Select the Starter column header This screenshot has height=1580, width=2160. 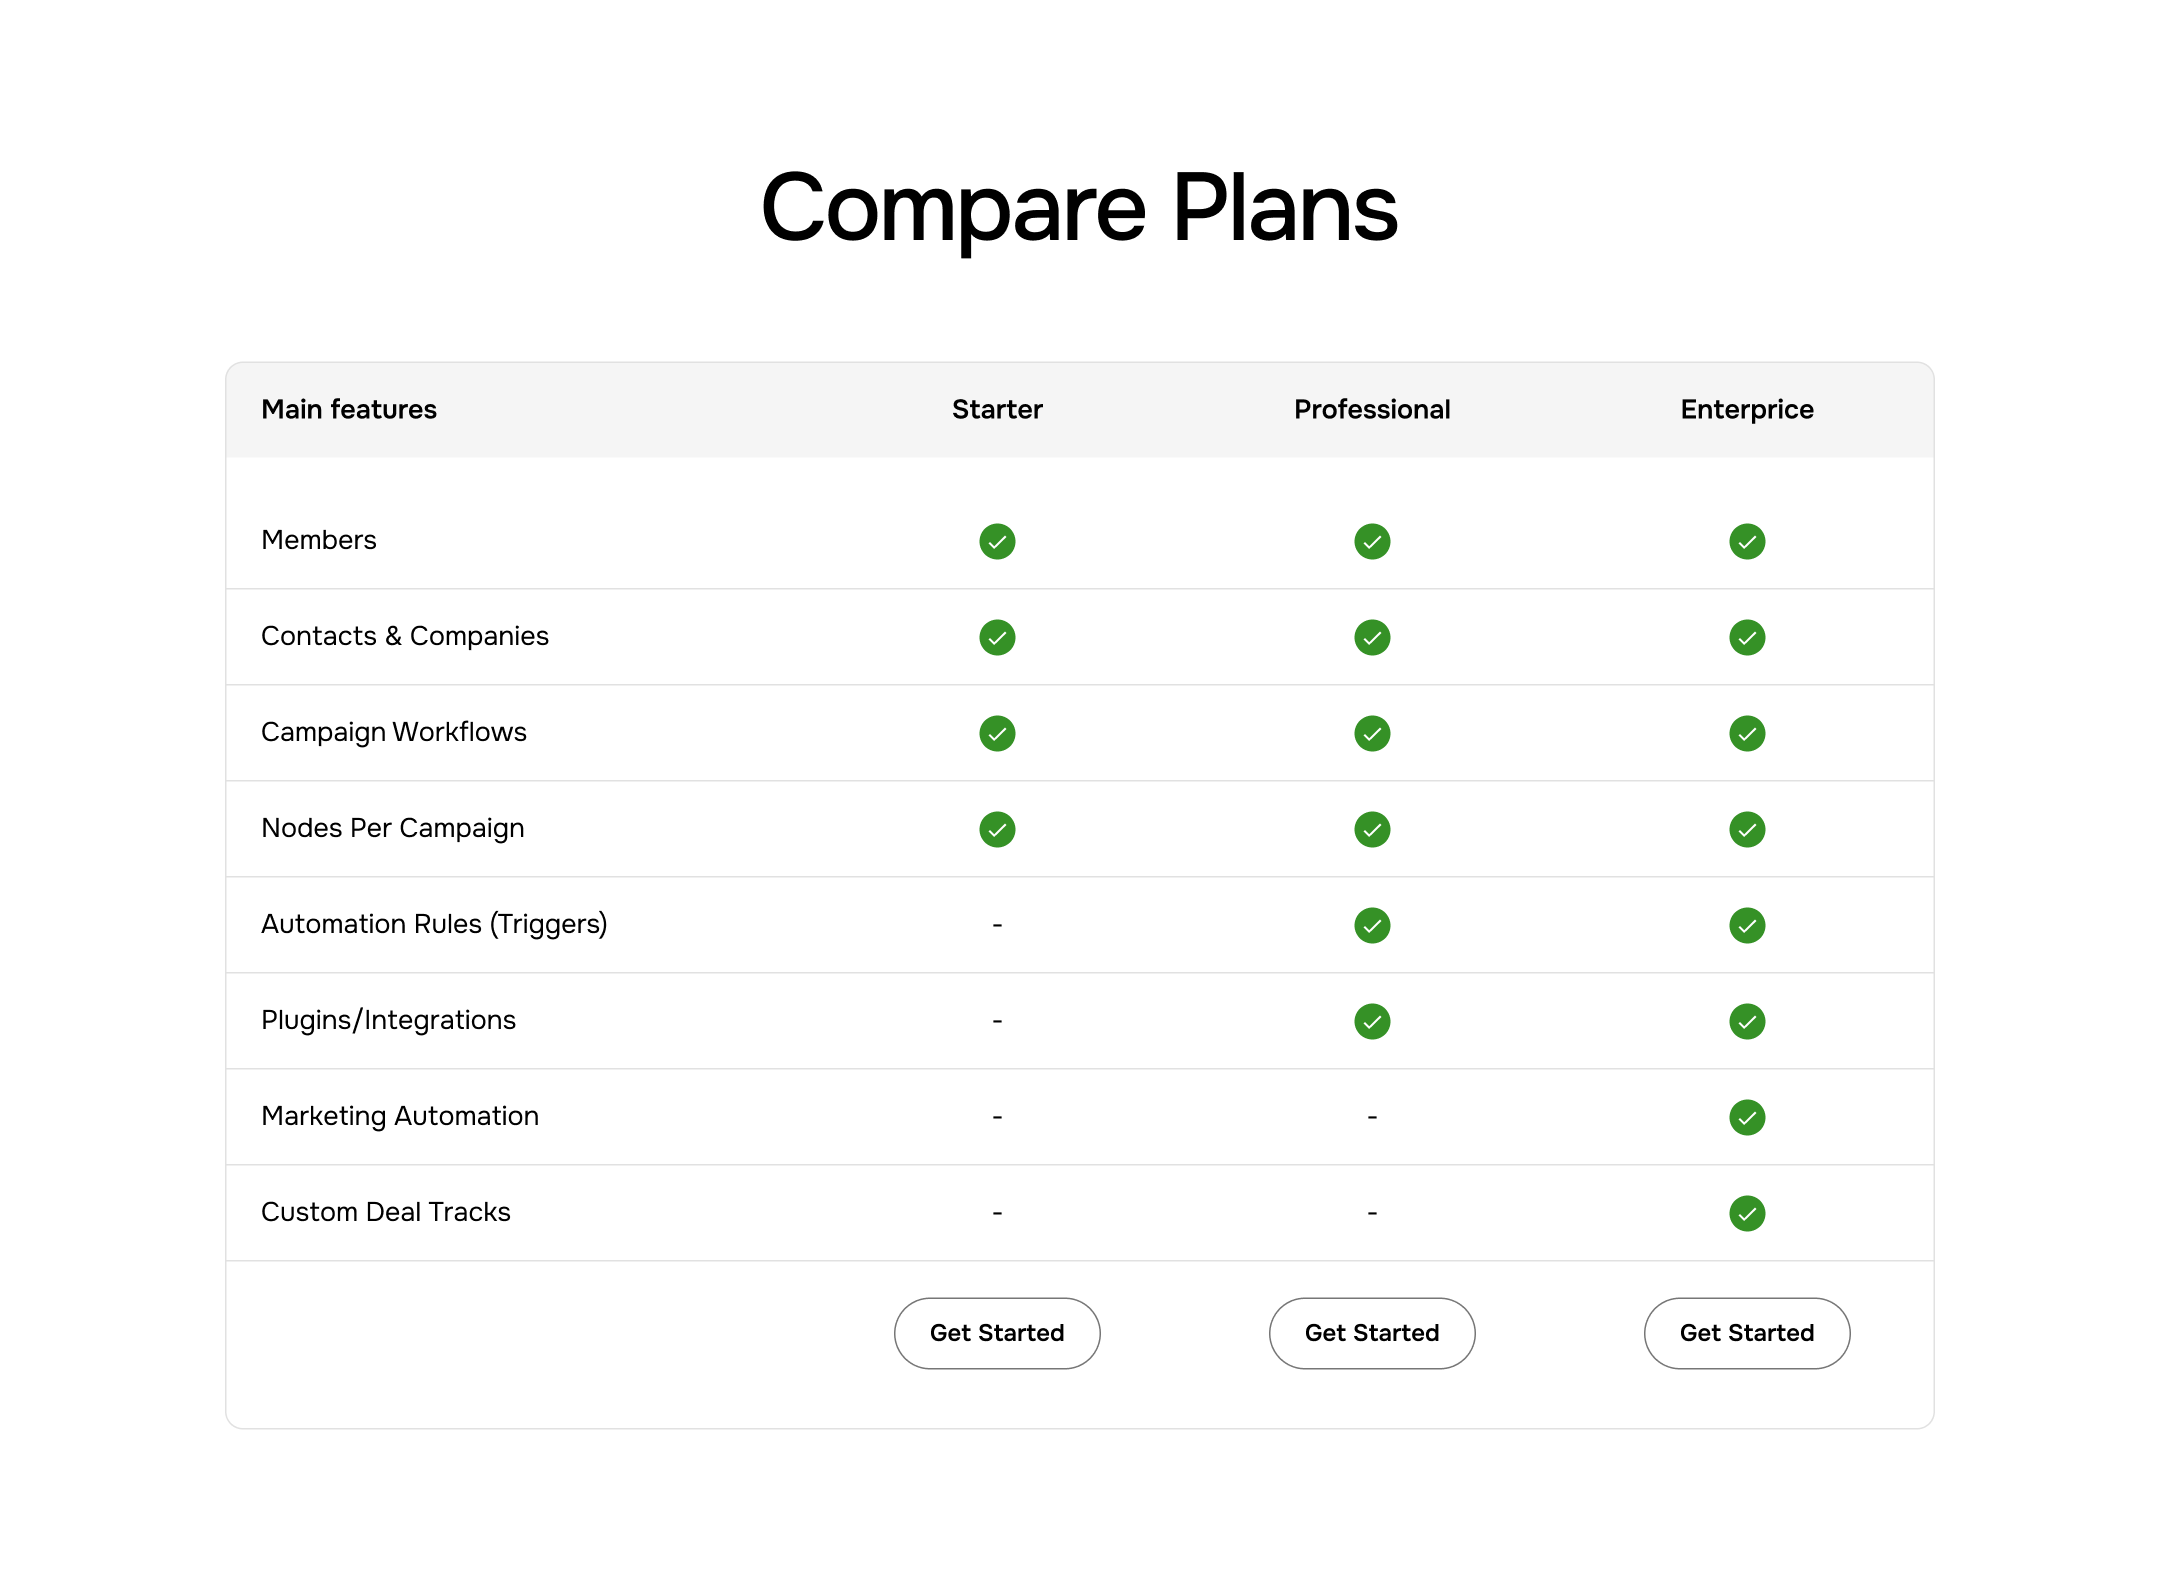pos(996,409)
